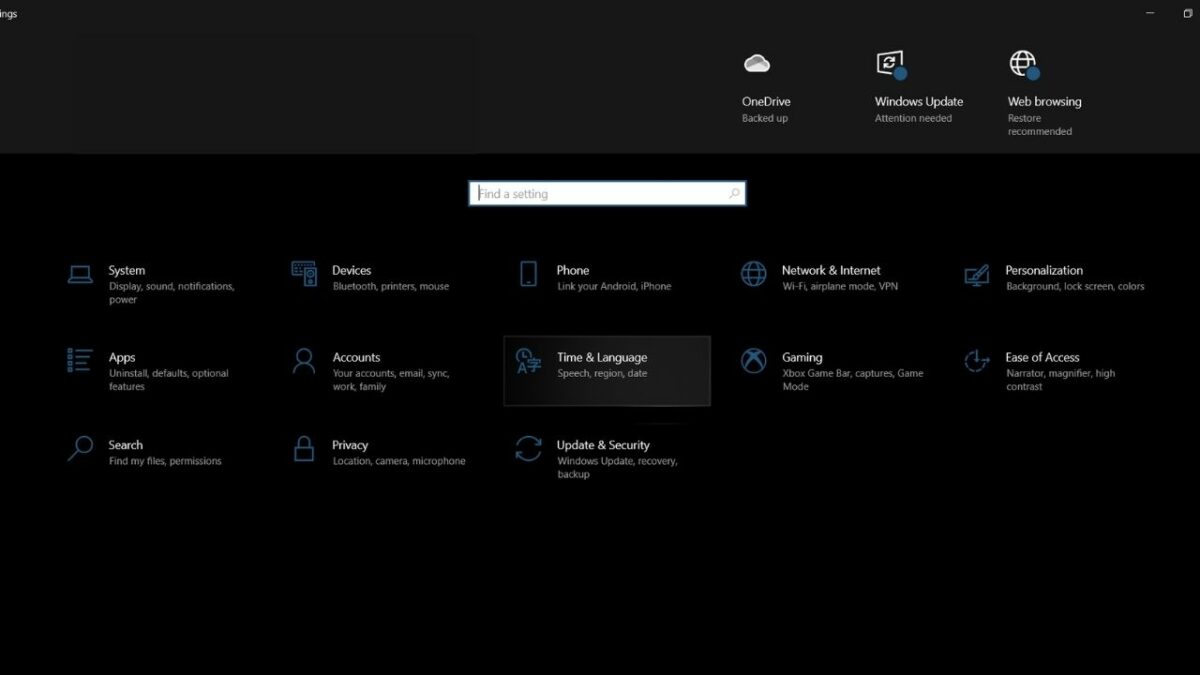The height and width of the screenshot is (675, 1200).
Task: Click inside the Find a setting box
Action: tap(600, 194)
